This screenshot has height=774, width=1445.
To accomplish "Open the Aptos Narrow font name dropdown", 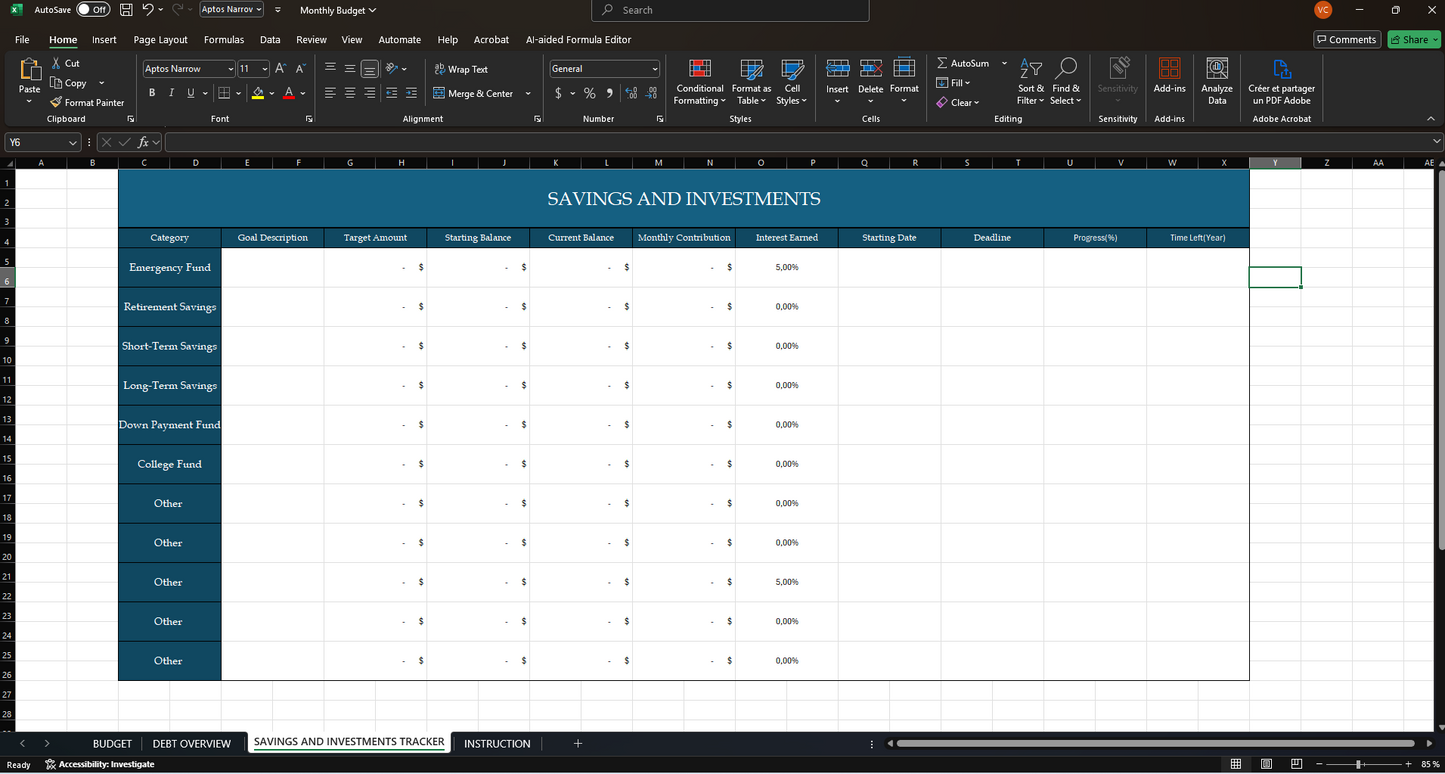I will (x=230, y=69).
